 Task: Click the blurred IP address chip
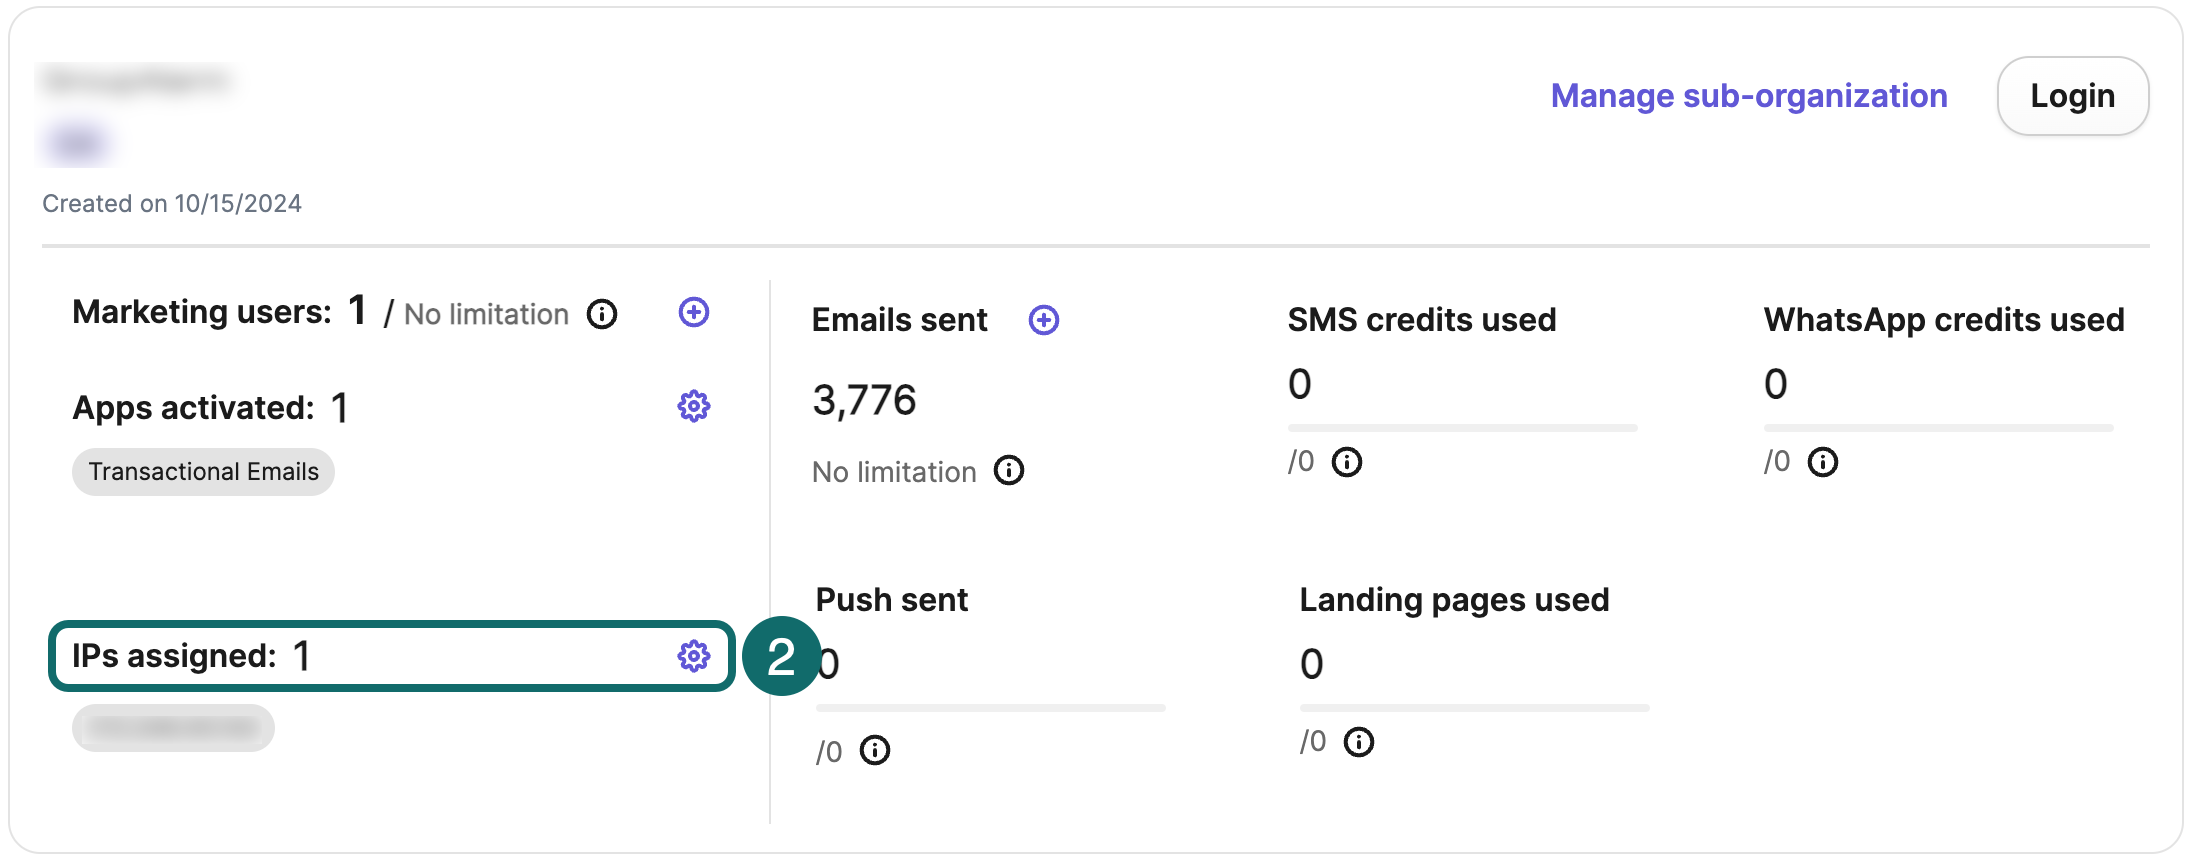click(173, 728)
